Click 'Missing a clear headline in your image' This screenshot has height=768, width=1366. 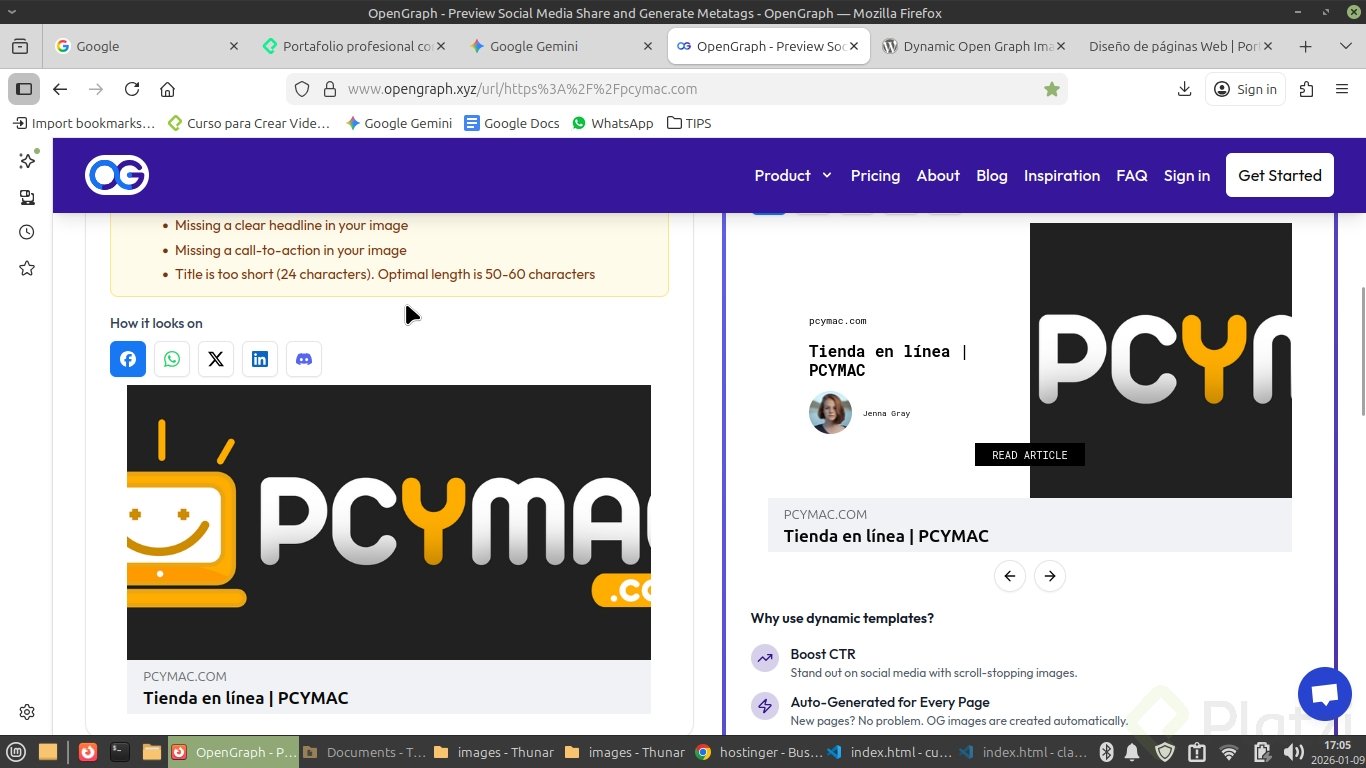(x=291, y=225)
